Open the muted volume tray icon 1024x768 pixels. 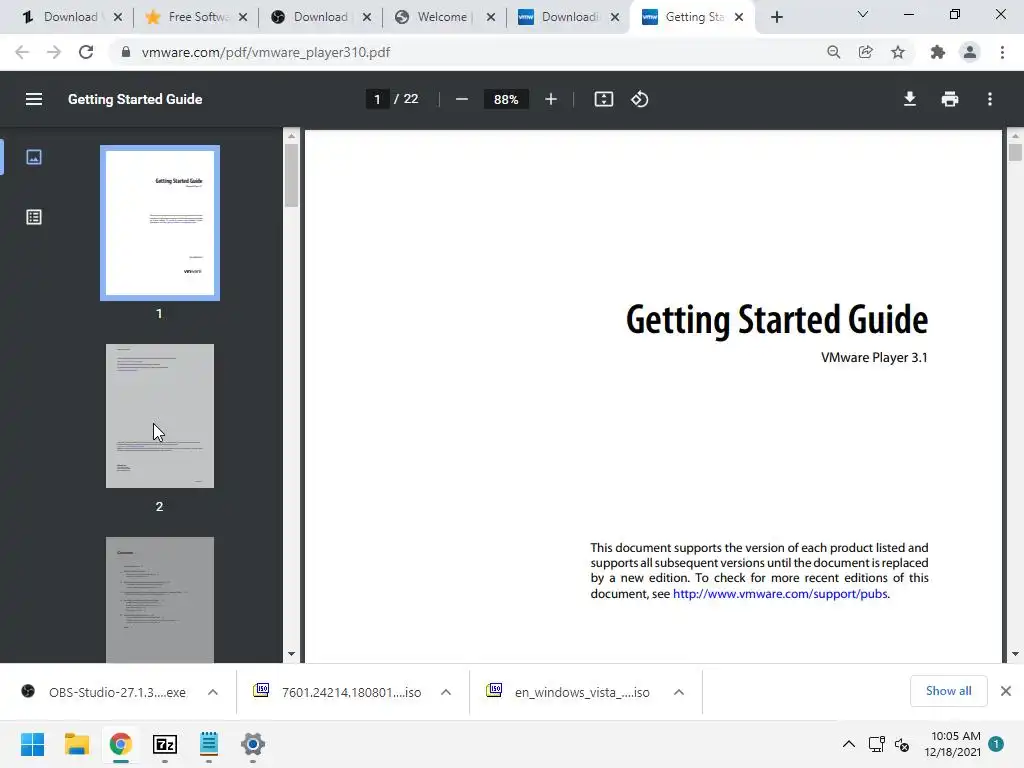tap(902, 744)
